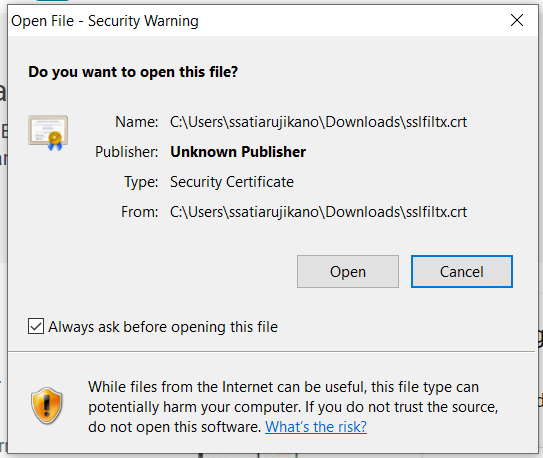Select the file path next to From
543x458 pixels.
click(318, 212)
